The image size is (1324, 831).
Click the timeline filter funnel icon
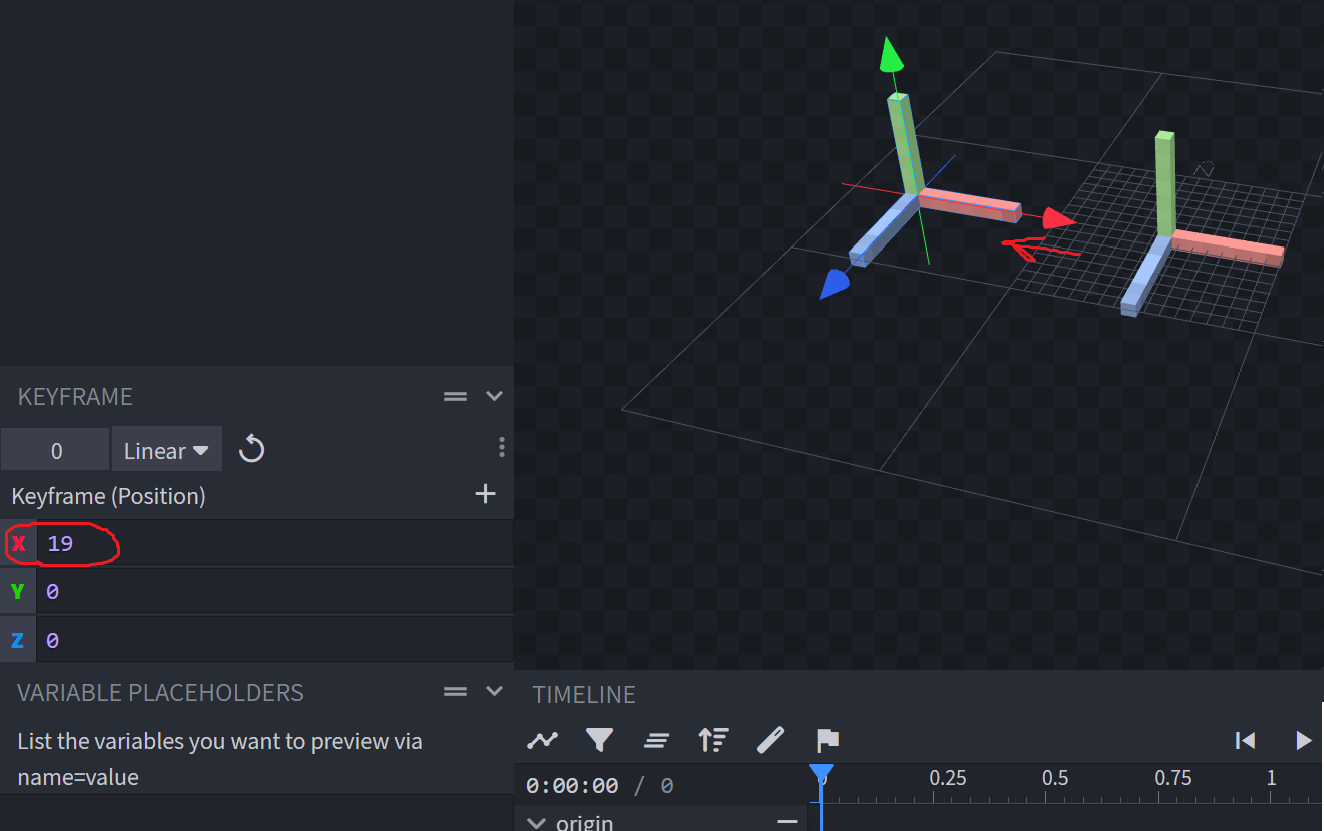pos(599,740)
